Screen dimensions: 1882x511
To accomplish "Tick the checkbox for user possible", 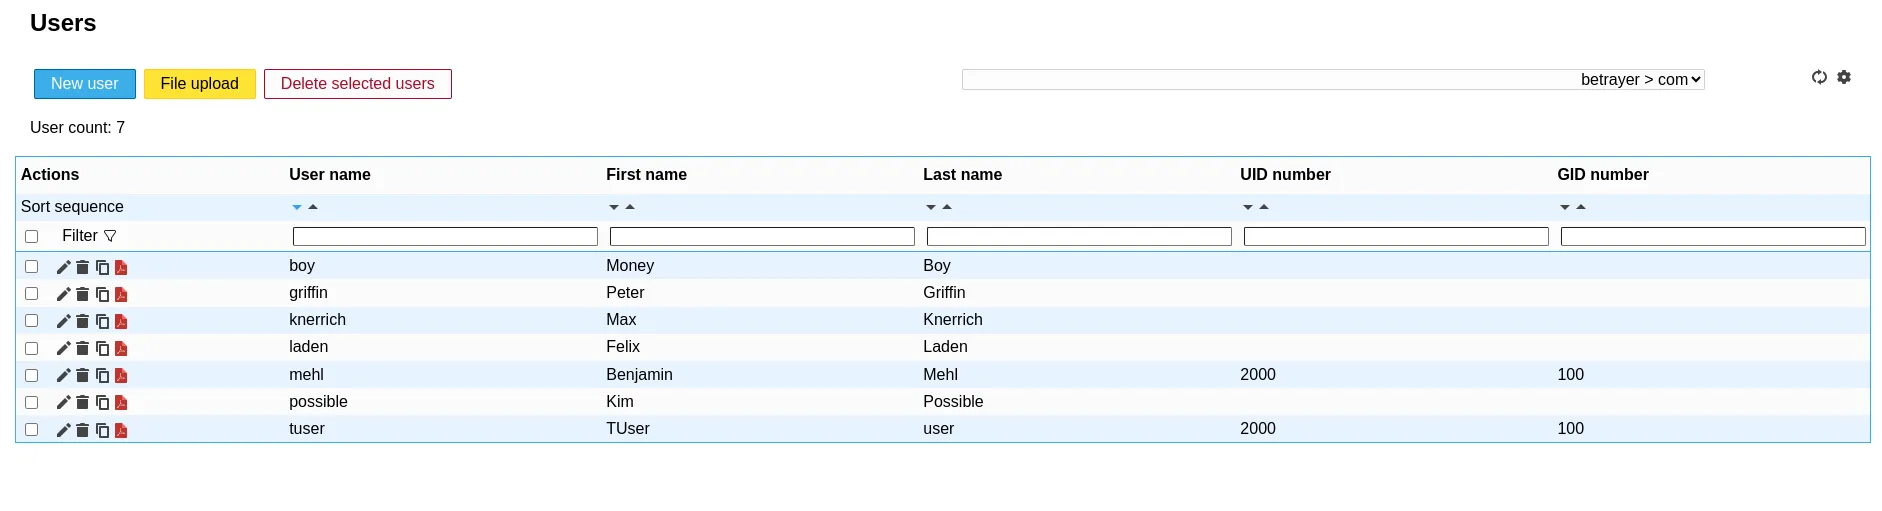I will tap(32, 402).
